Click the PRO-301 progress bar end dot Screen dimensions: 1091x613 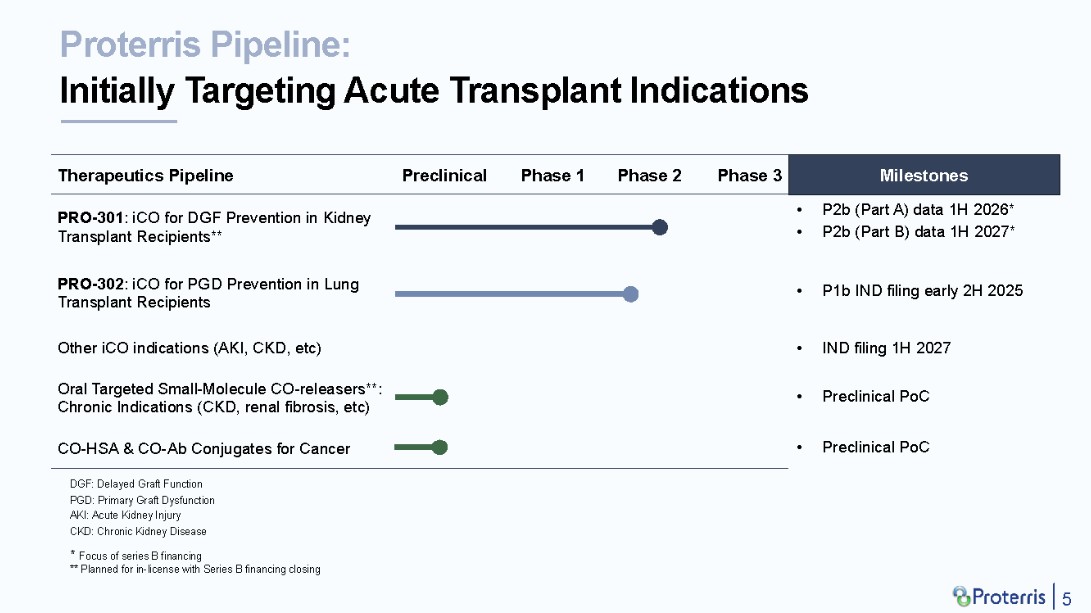click(659, 227)
